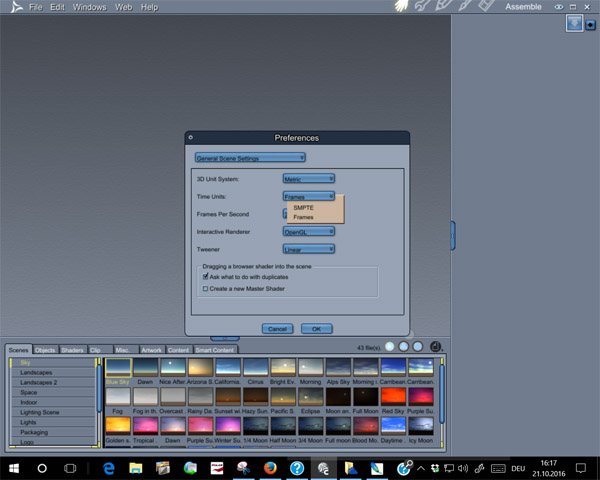
Task: Click the blue question mark help icon in taskbar
Action: click(x=297, y=468)
